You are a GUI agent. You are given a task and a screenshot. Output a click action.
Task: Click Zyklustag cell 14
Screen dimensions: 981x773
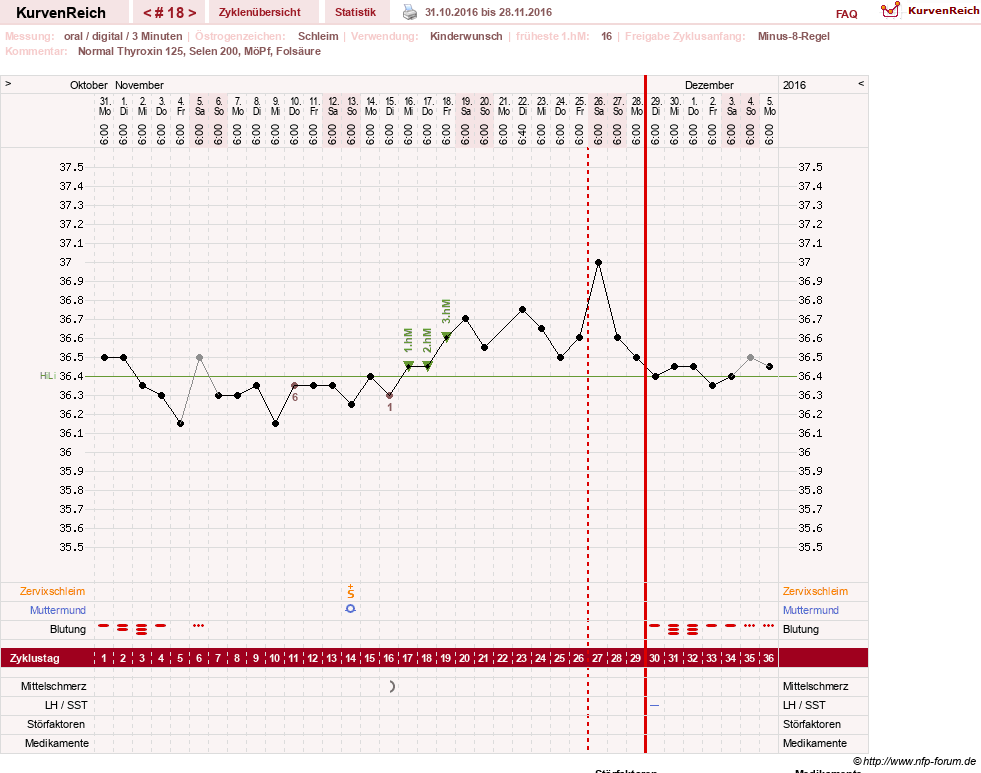351,658
